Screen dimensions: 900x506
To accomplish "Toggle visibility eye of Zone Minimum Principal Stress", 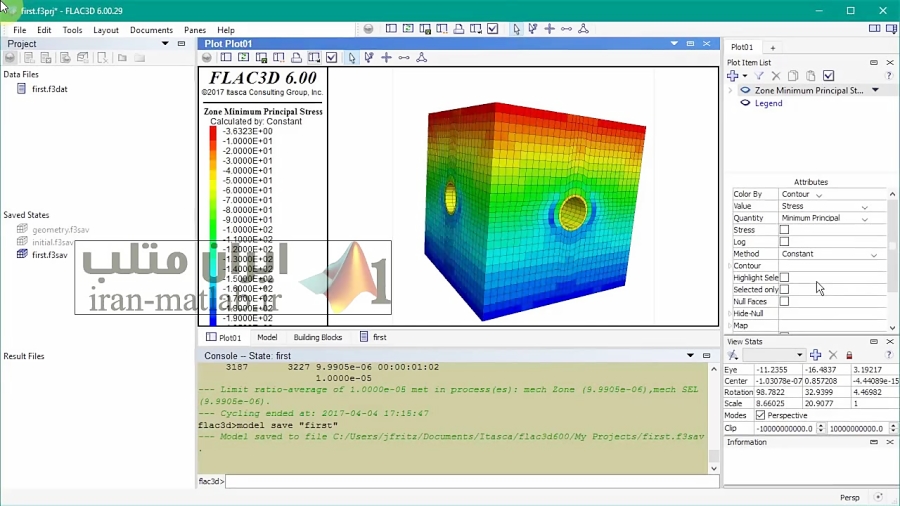I will coord(745,90).
